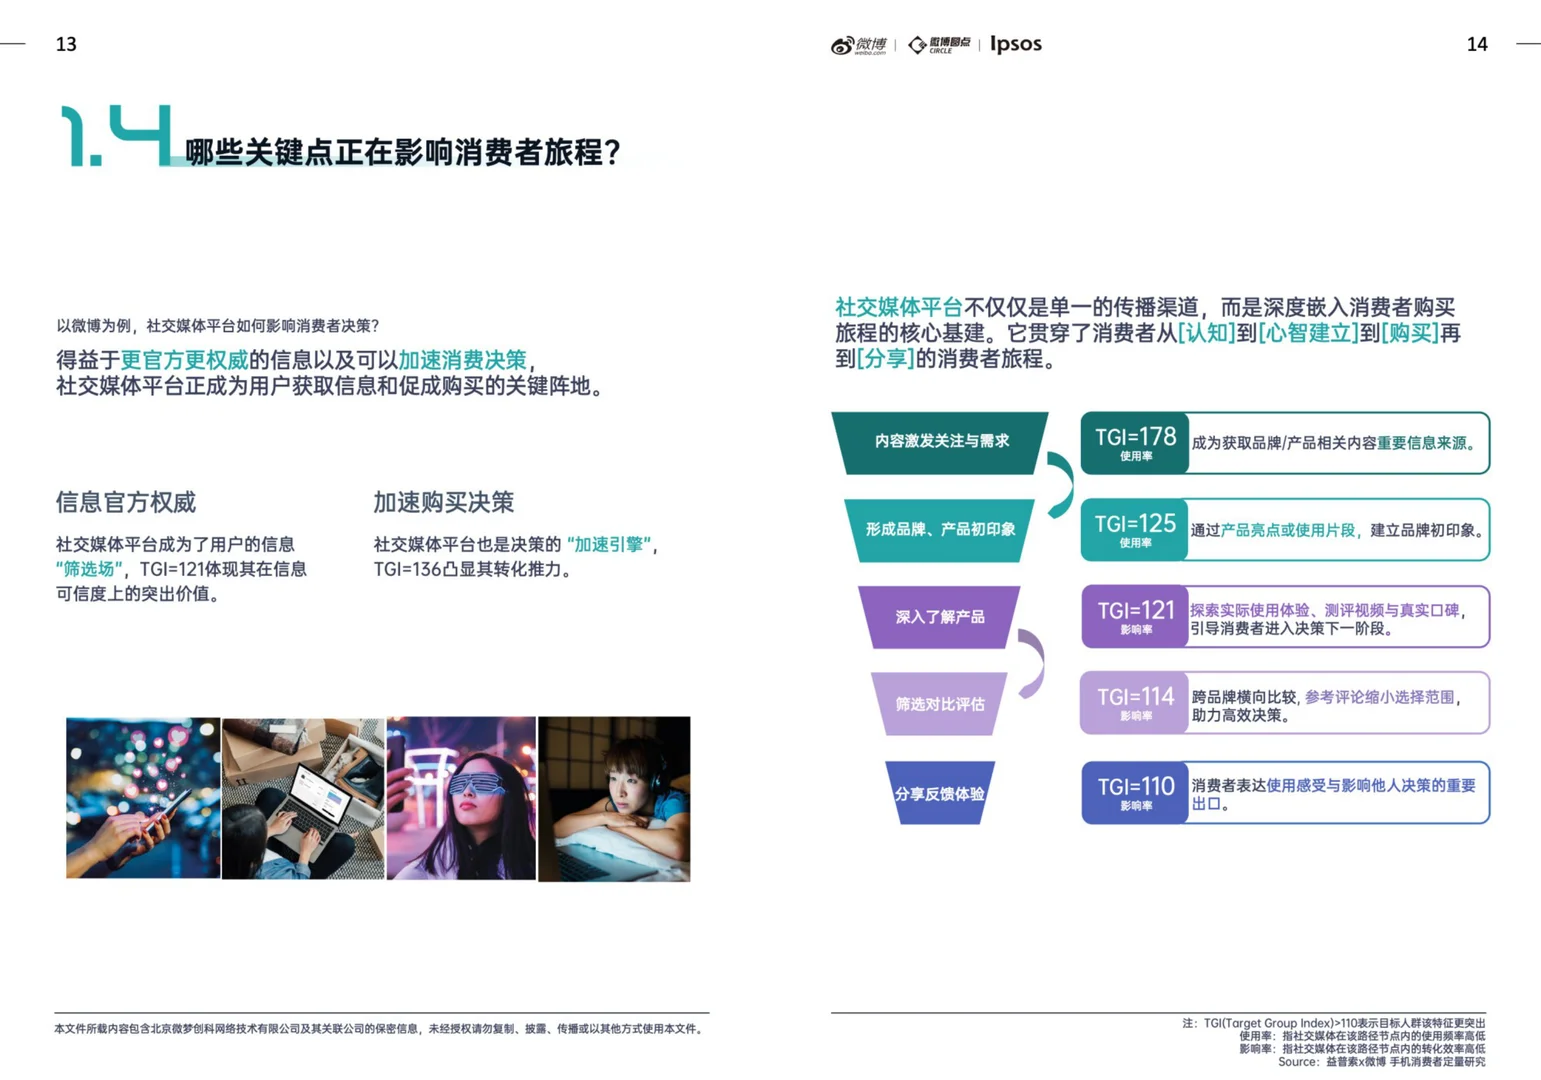Click the bracketed term [分享]
This screenshot has width=1541, height=1080.
coord(885,359)
